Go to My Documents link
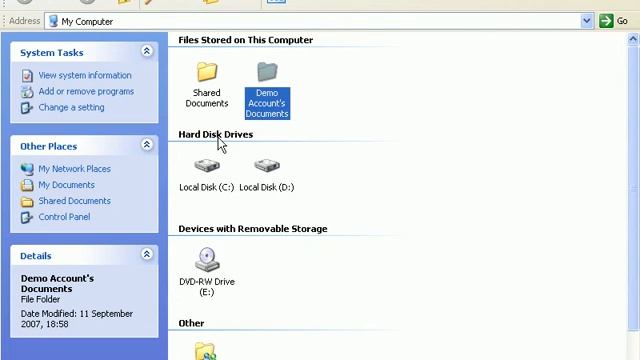This screenshot has height=360, width=640. (x=67, y=185)
